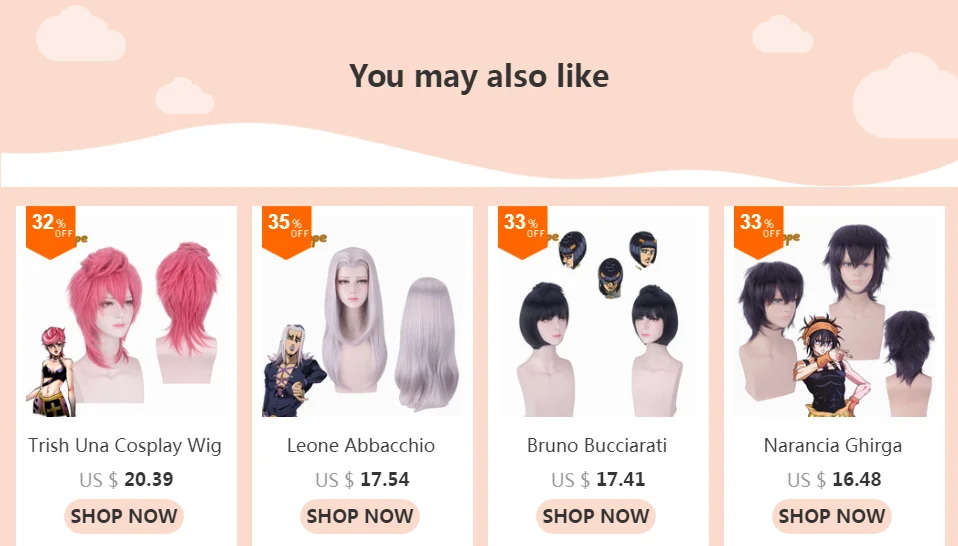958x546 pixels.
Task: Open the purple Narancia Ghirga wig image
Action: (x=834, y=316)
